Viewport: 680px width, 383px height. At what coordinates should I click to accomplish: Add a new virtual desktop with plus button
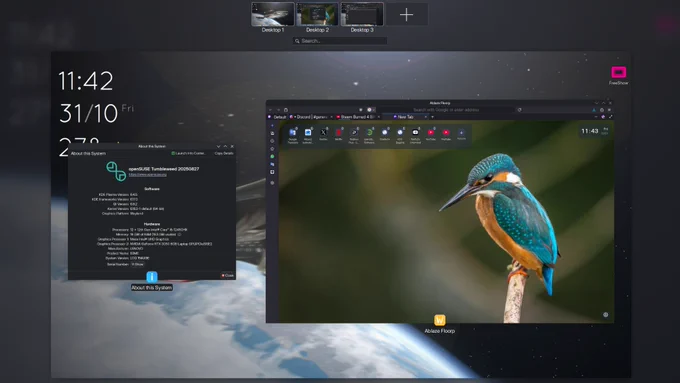pos(406,14)
